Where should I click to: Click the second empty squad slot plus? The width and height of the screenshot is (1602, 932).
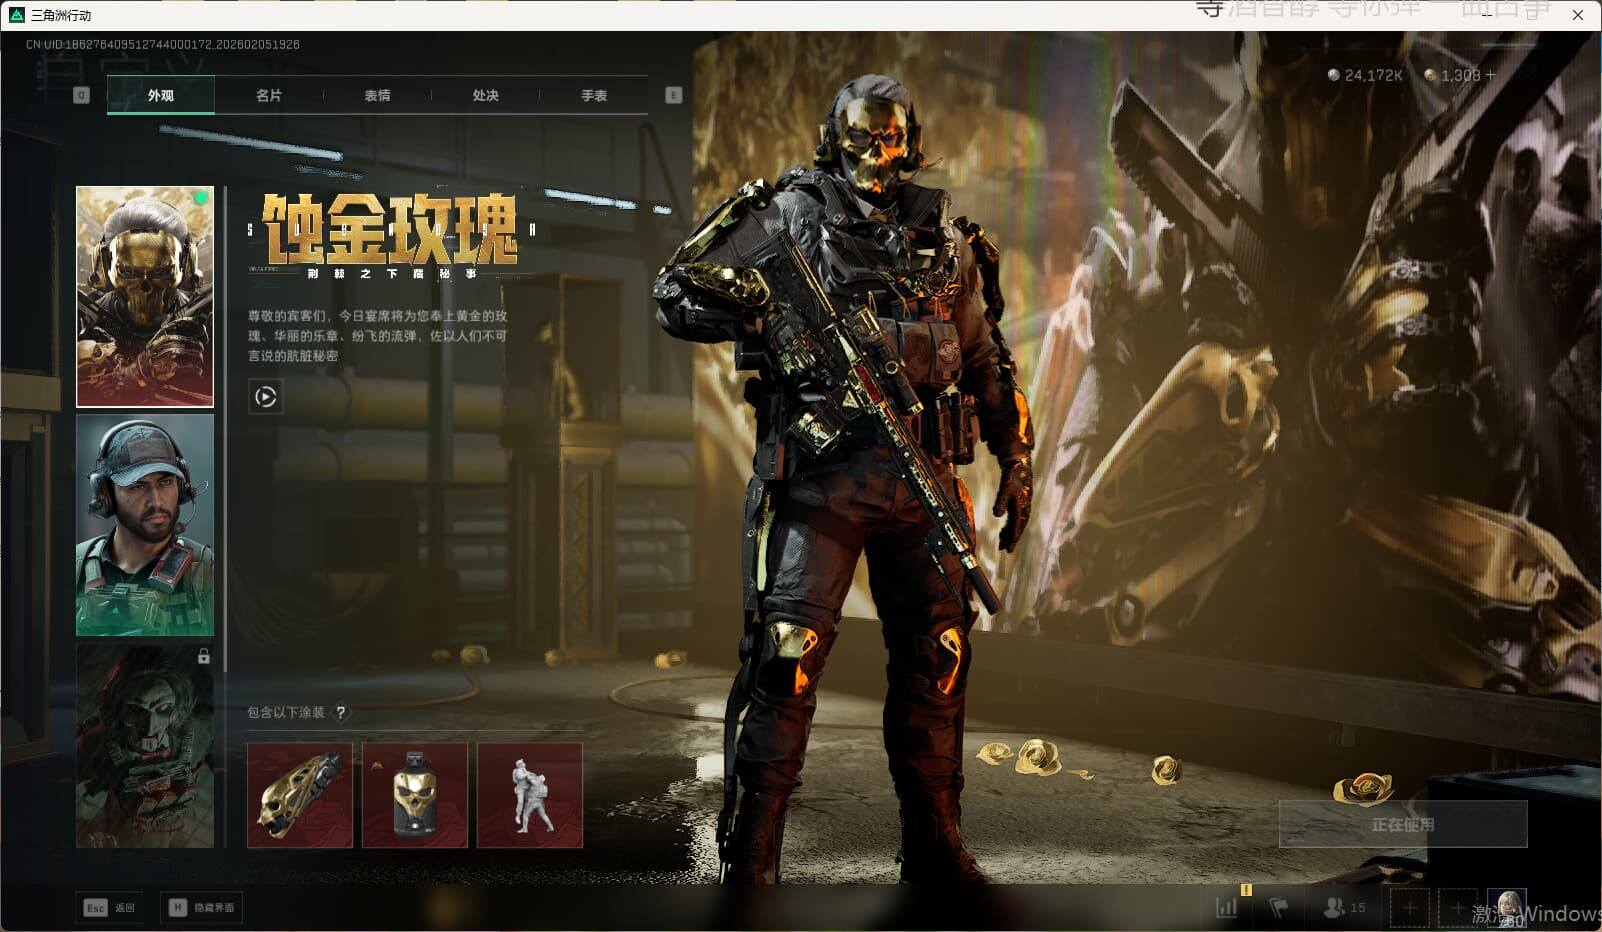tap(1457, 908)
